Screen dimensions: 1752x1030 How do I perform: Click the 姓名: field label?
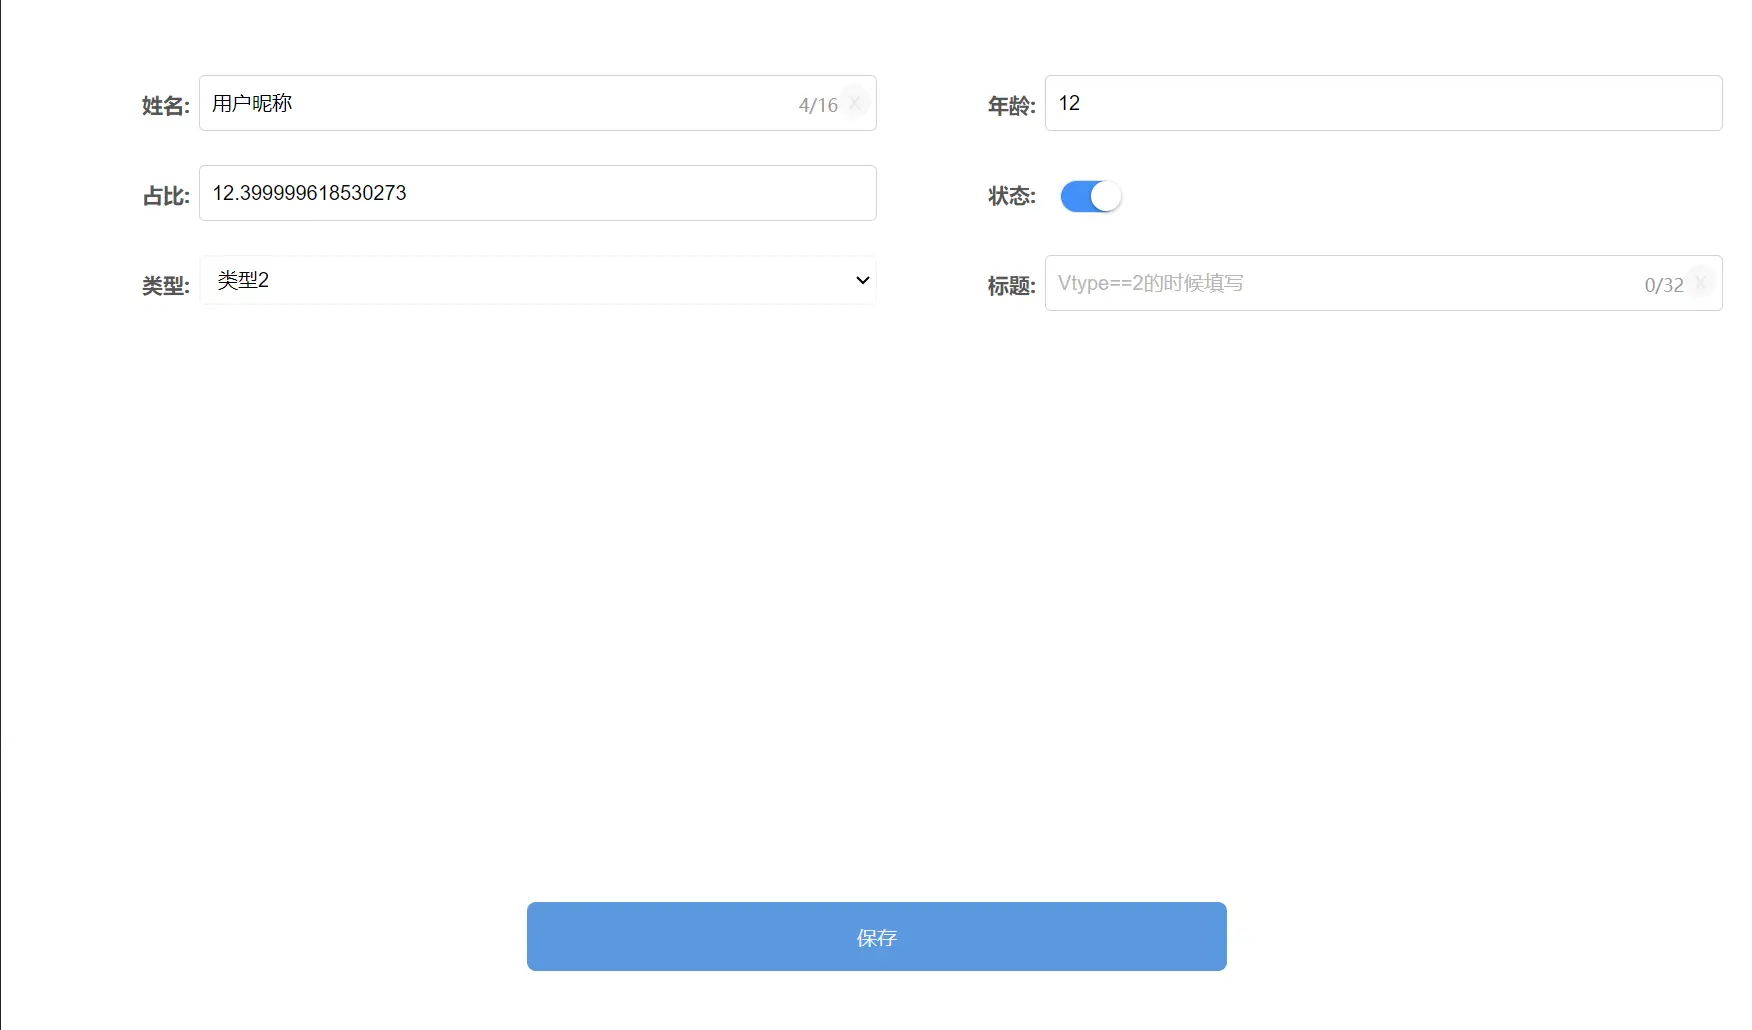[166, 106]
